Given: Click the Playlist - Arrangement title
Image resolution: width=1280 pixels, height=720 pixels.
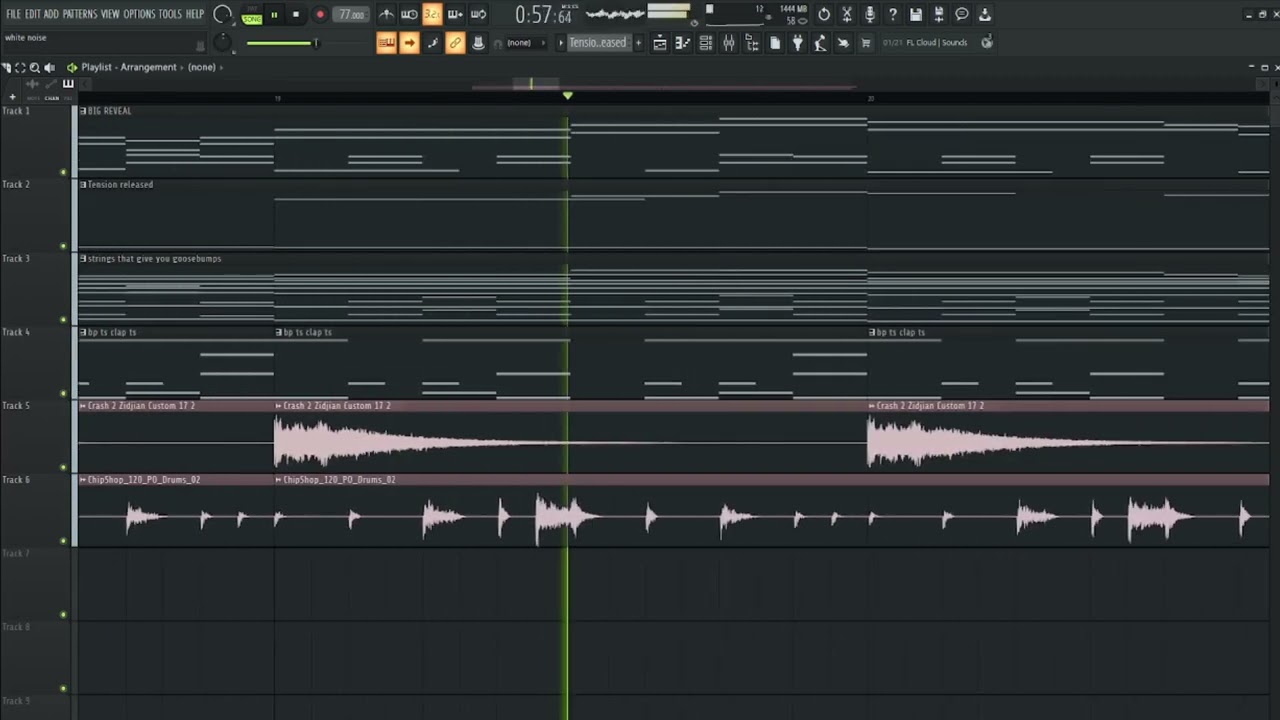Looking at the screenshot, I should tap(129, 67).
